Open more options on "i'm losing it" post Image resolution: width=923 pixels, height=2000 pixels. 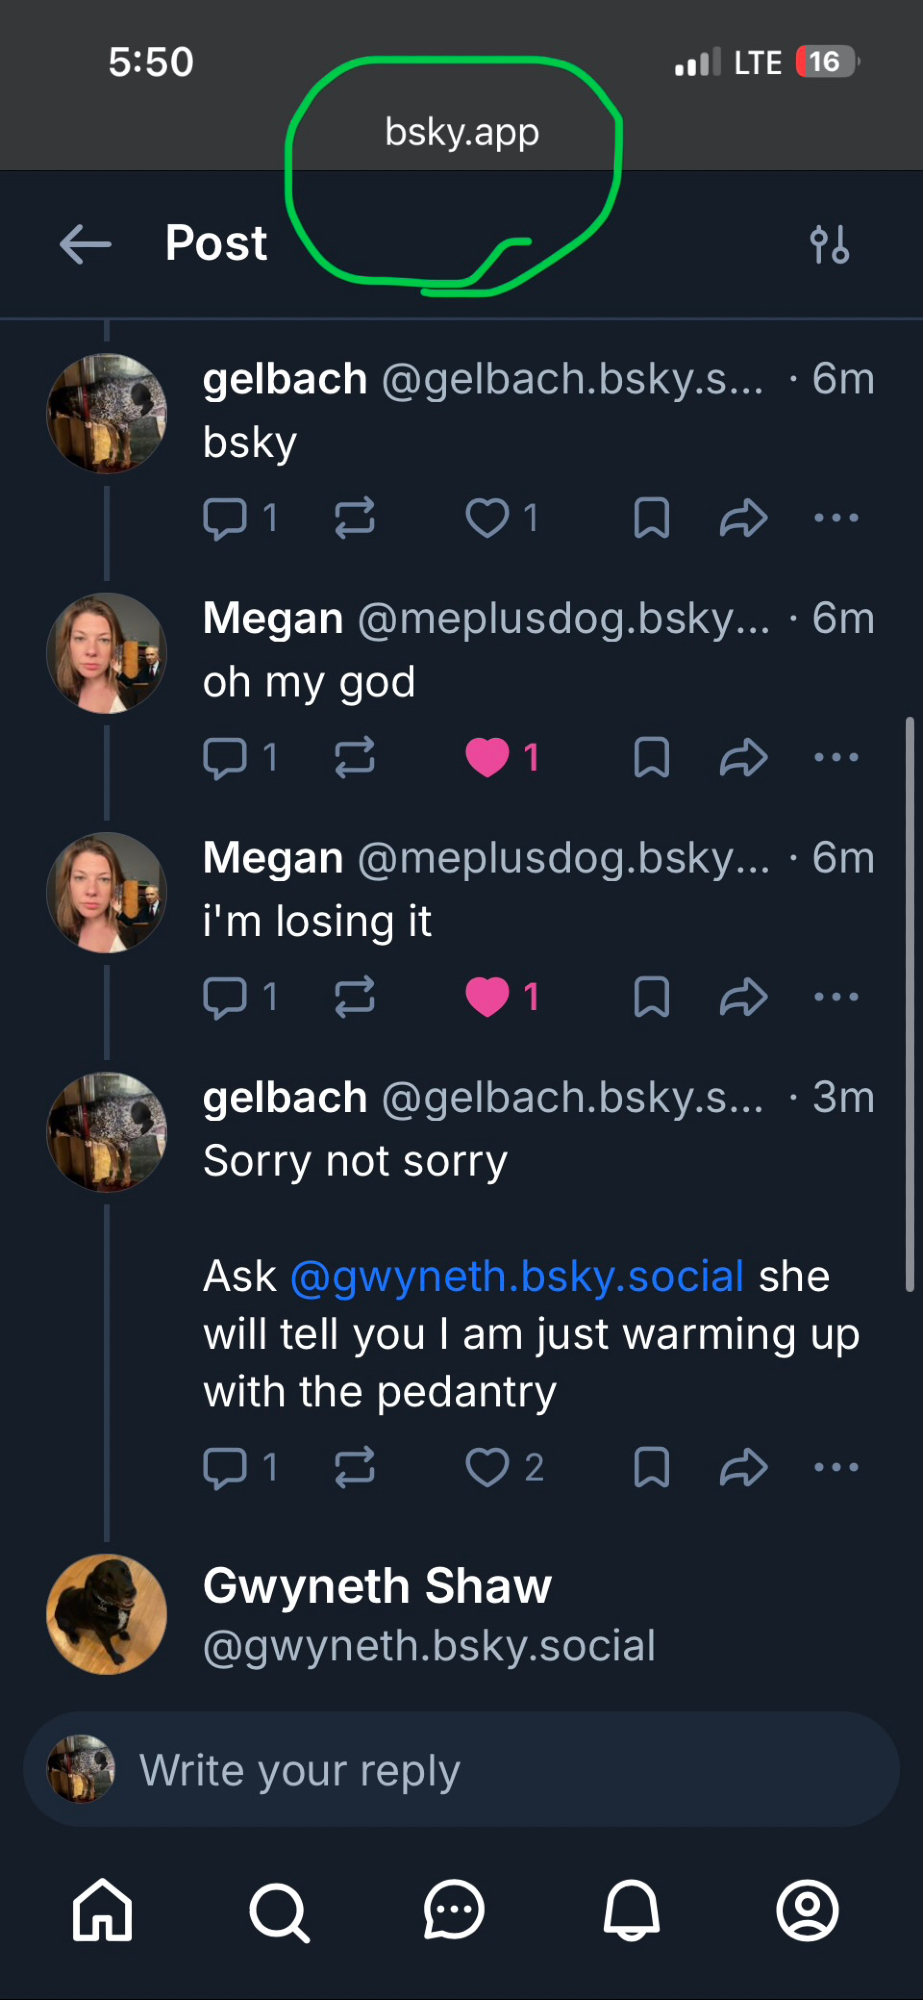(x=836, y=997)
